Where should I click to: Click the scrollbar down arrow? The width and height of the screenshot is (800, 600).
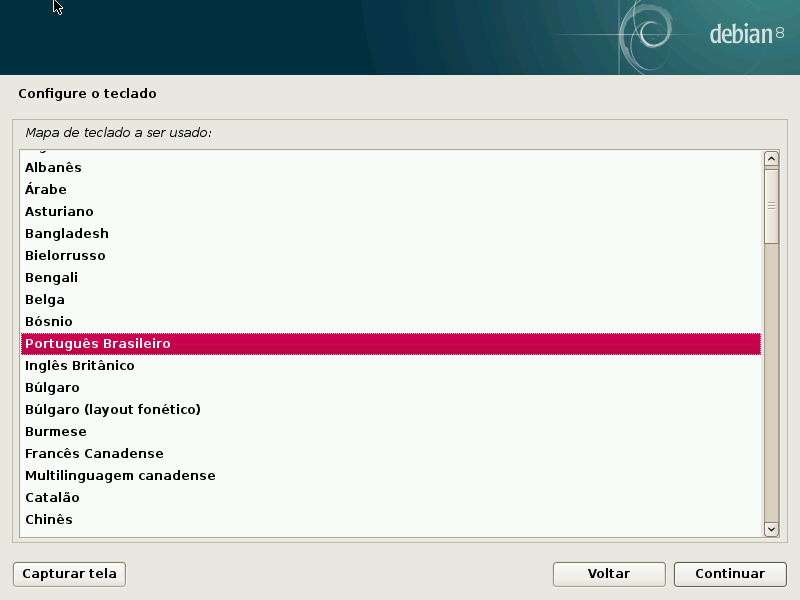coord(771,529)
